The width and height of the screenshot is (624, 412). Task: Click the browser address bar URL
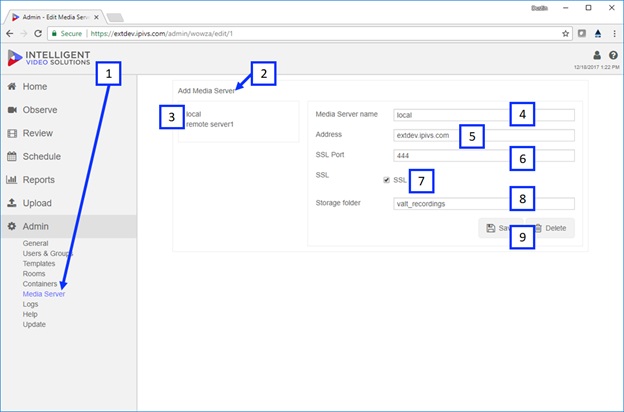(x=162, y=34)
